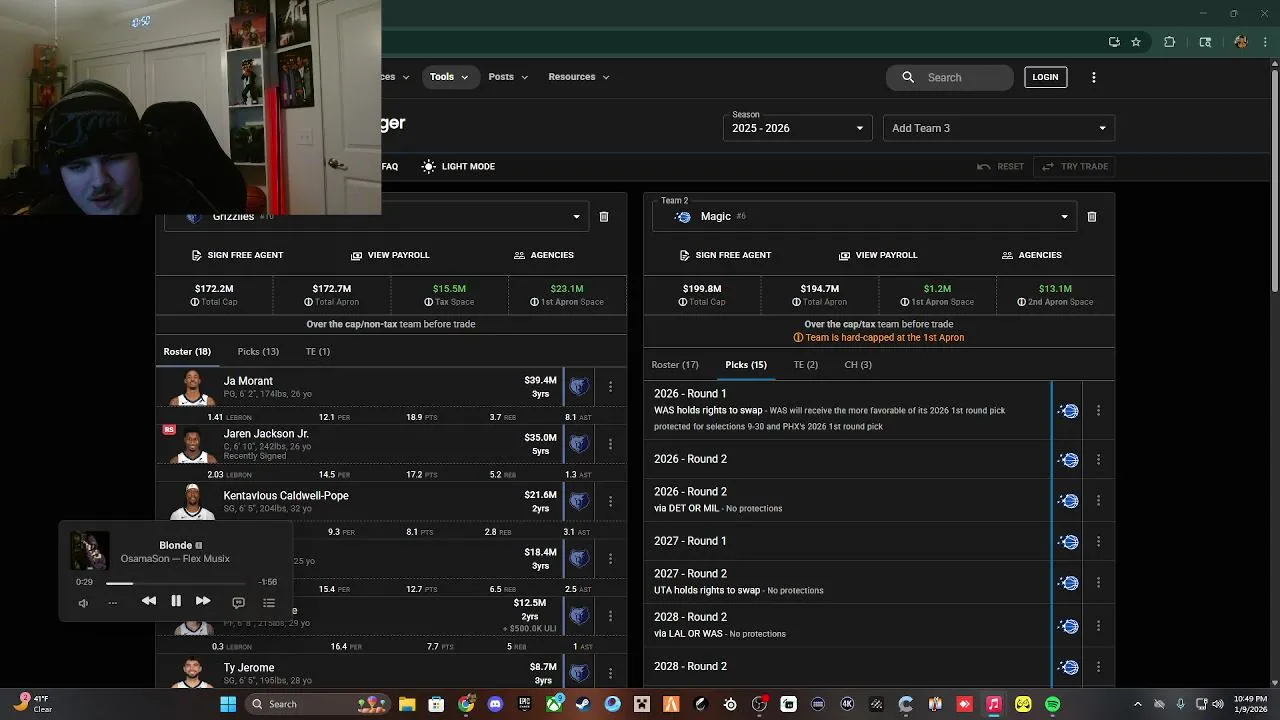
Task: Delete the Magic team with trash icon
Action: 1092,217
